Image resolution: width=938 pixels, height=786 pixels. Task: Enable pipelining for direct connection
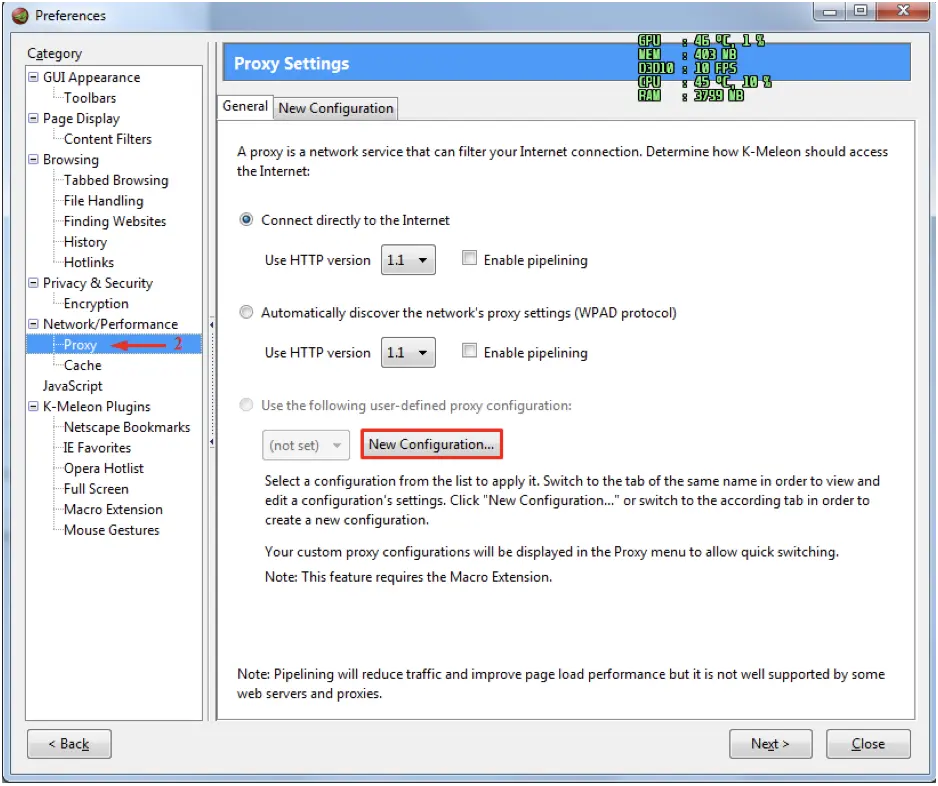click(469, 259)
